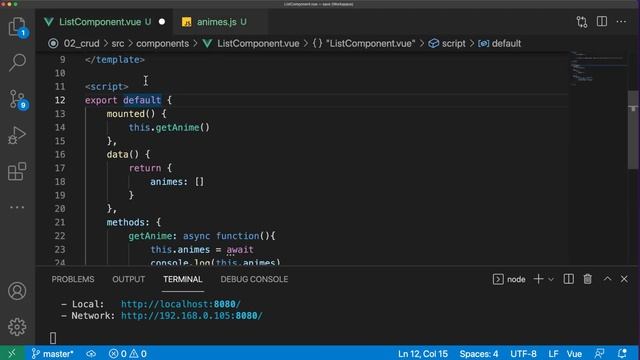Open src breadcrumb segment

118,43
